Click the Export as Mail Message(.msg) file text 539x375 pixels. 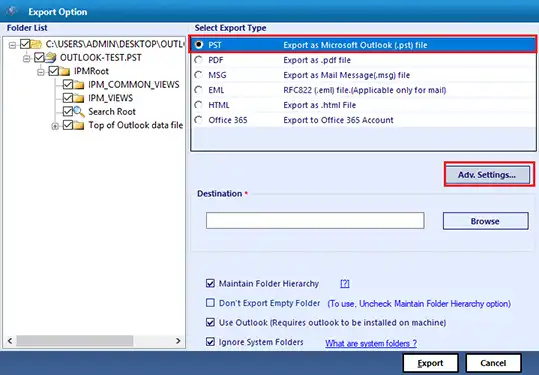pyautogui.click(x=346, y=75)
